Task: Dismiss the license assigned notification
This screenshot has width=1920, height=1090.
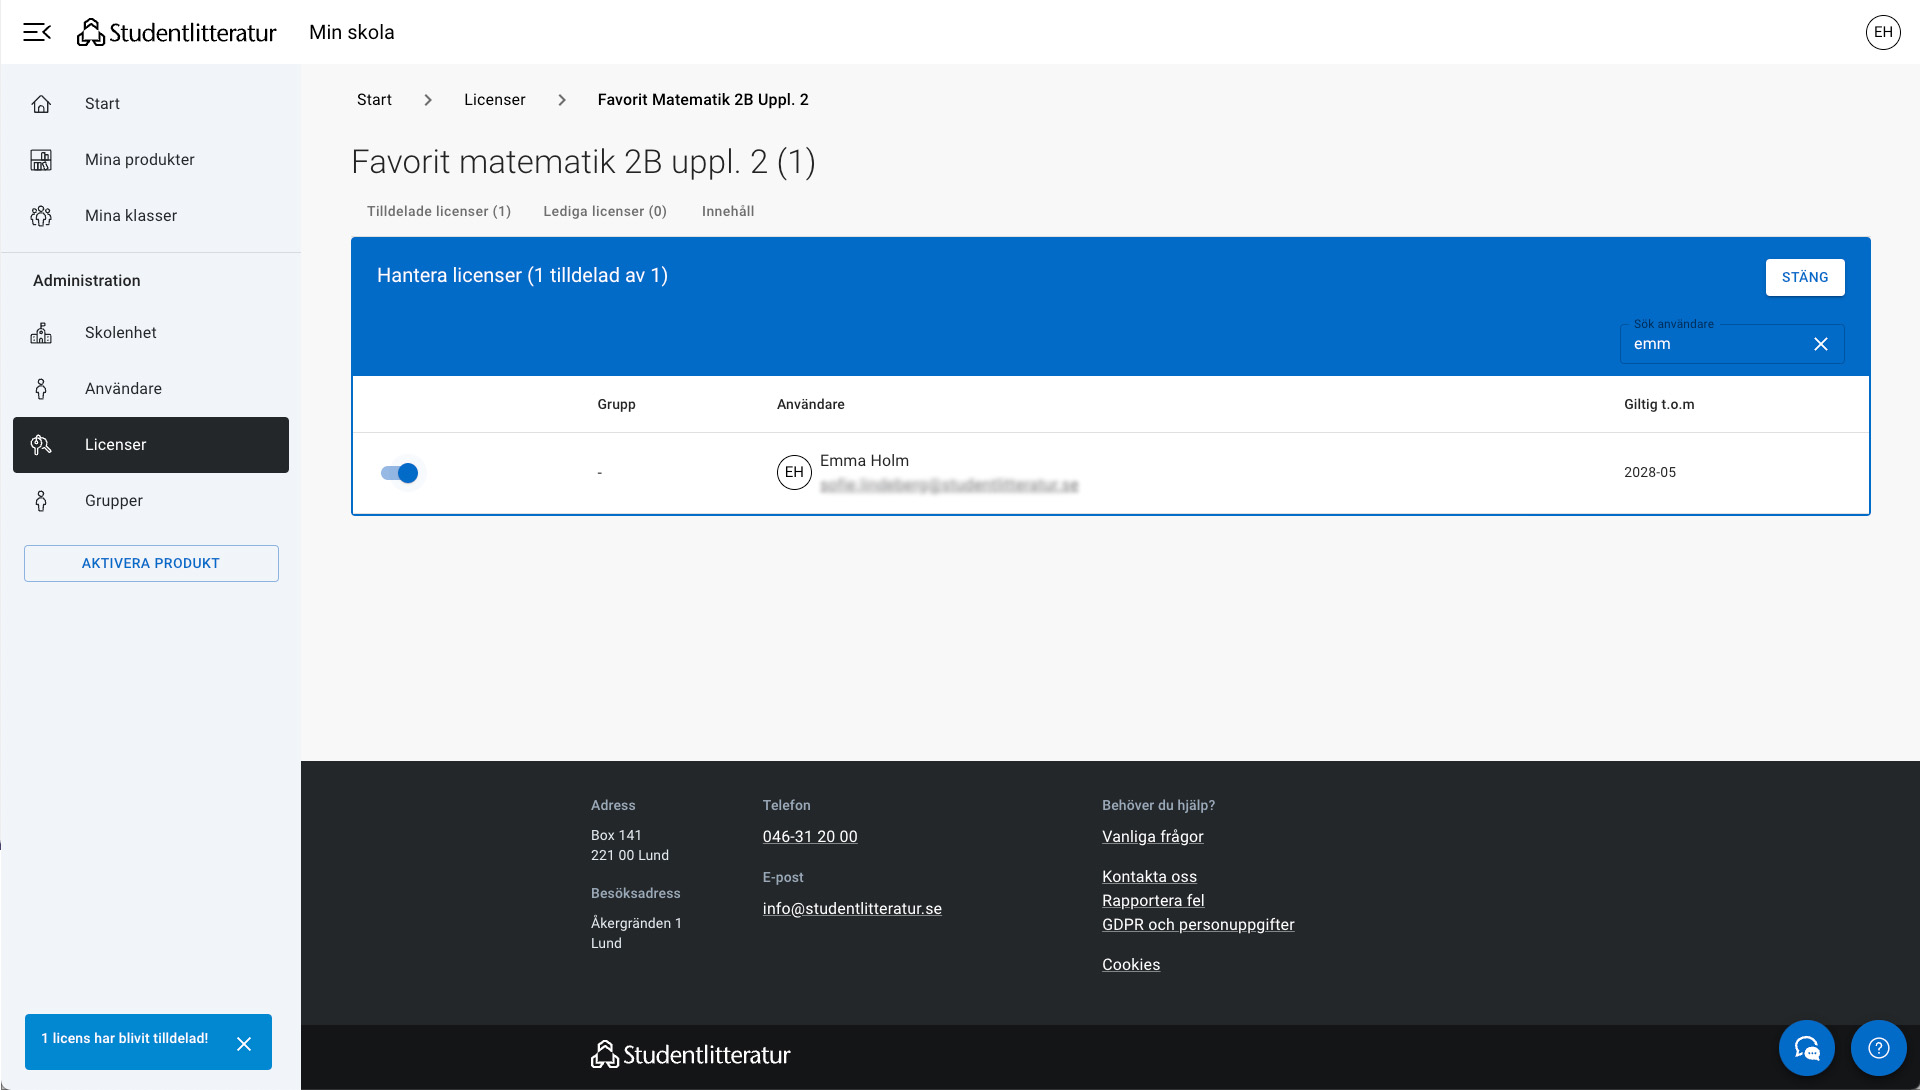Action: 244,1043
